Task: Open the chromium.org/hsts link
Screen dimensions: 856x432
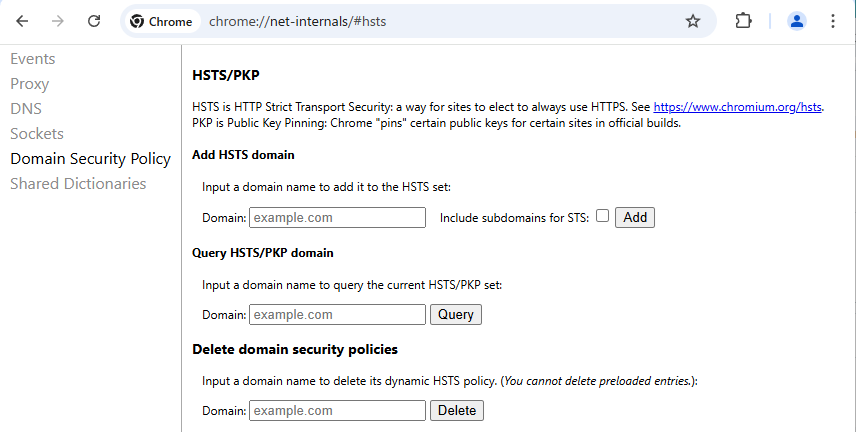Action: (737, 107)
